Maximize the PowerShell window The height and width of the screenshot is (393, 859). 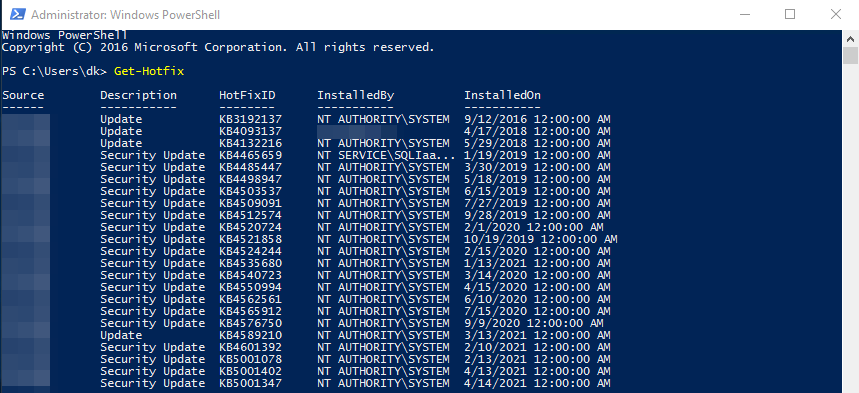tap(789, 14)
